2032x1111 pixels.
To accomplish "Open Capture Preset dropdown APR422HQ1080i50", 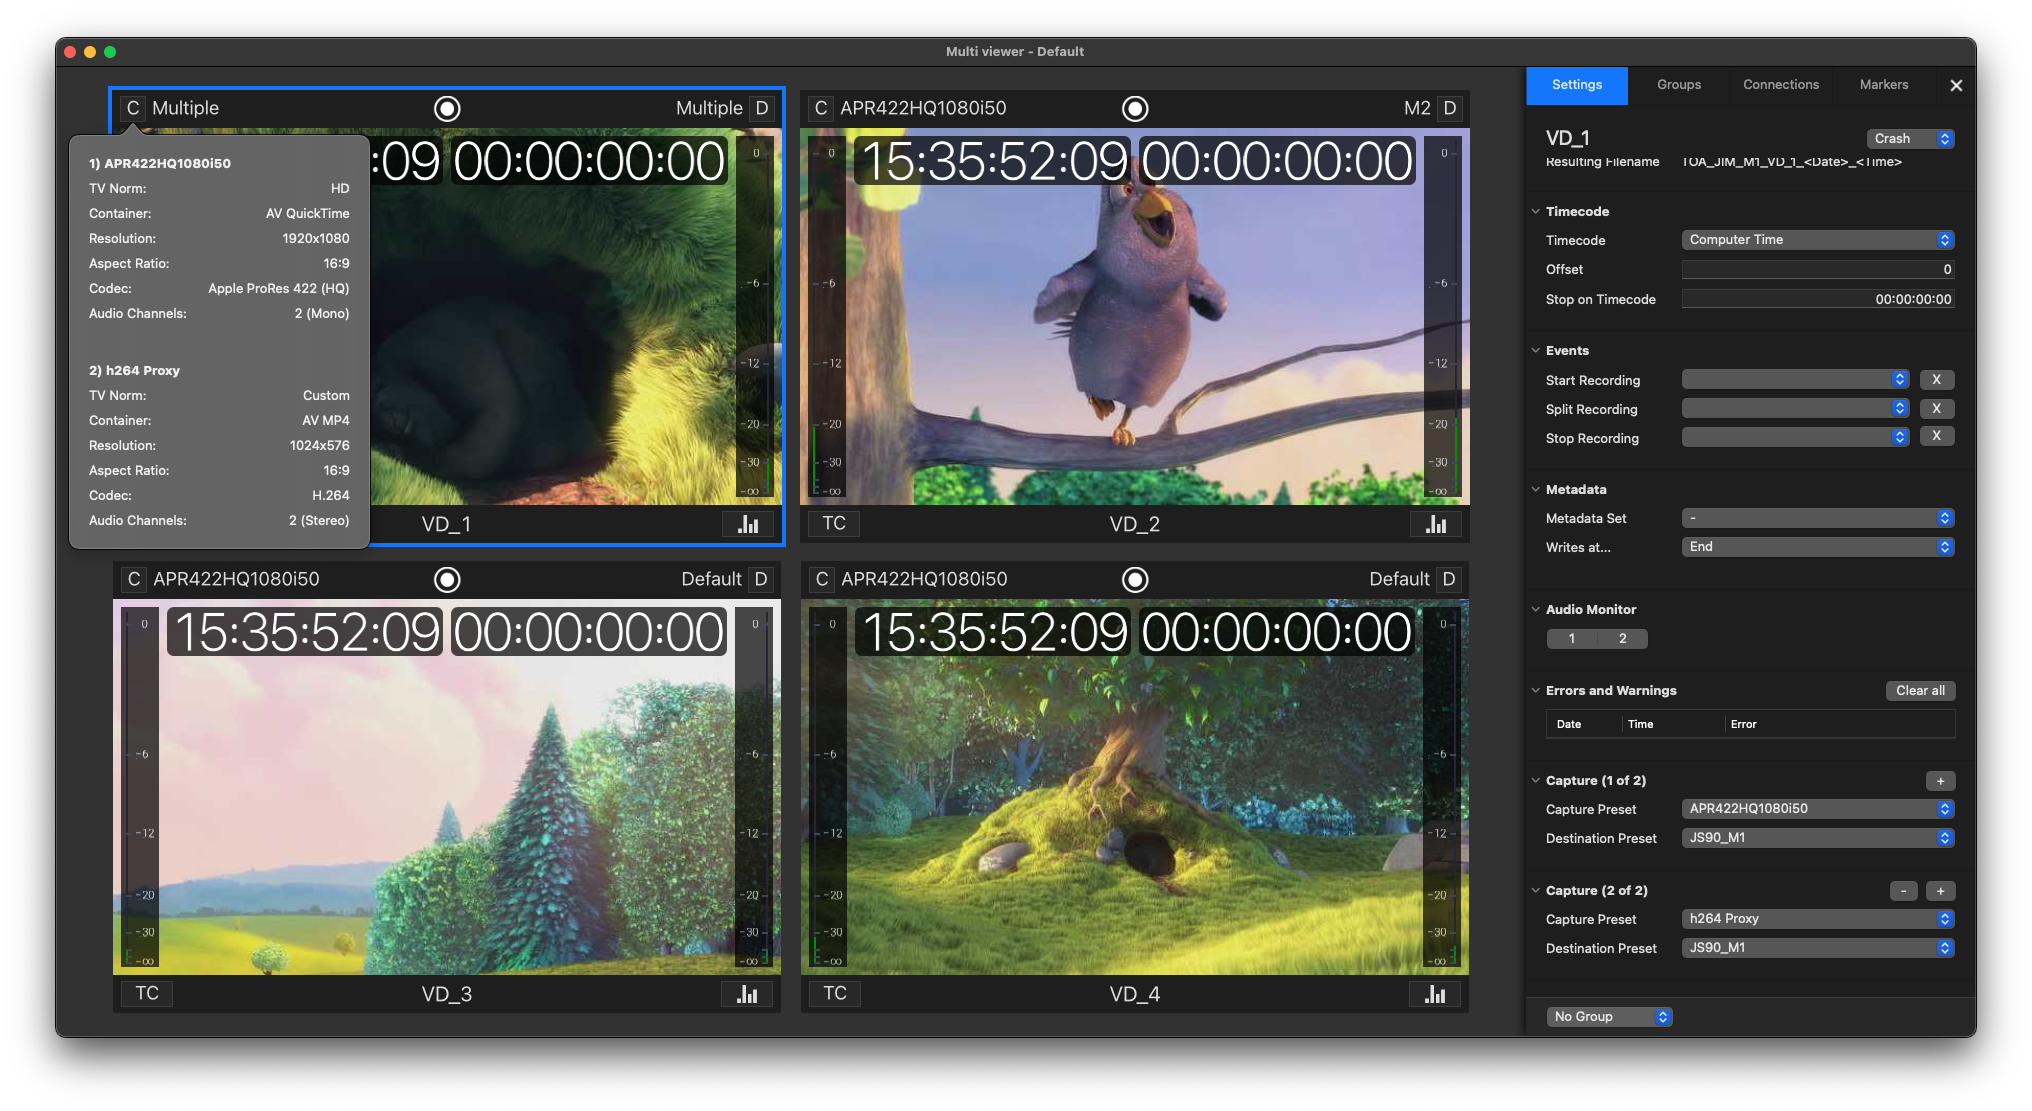I will pos(1817,809).
